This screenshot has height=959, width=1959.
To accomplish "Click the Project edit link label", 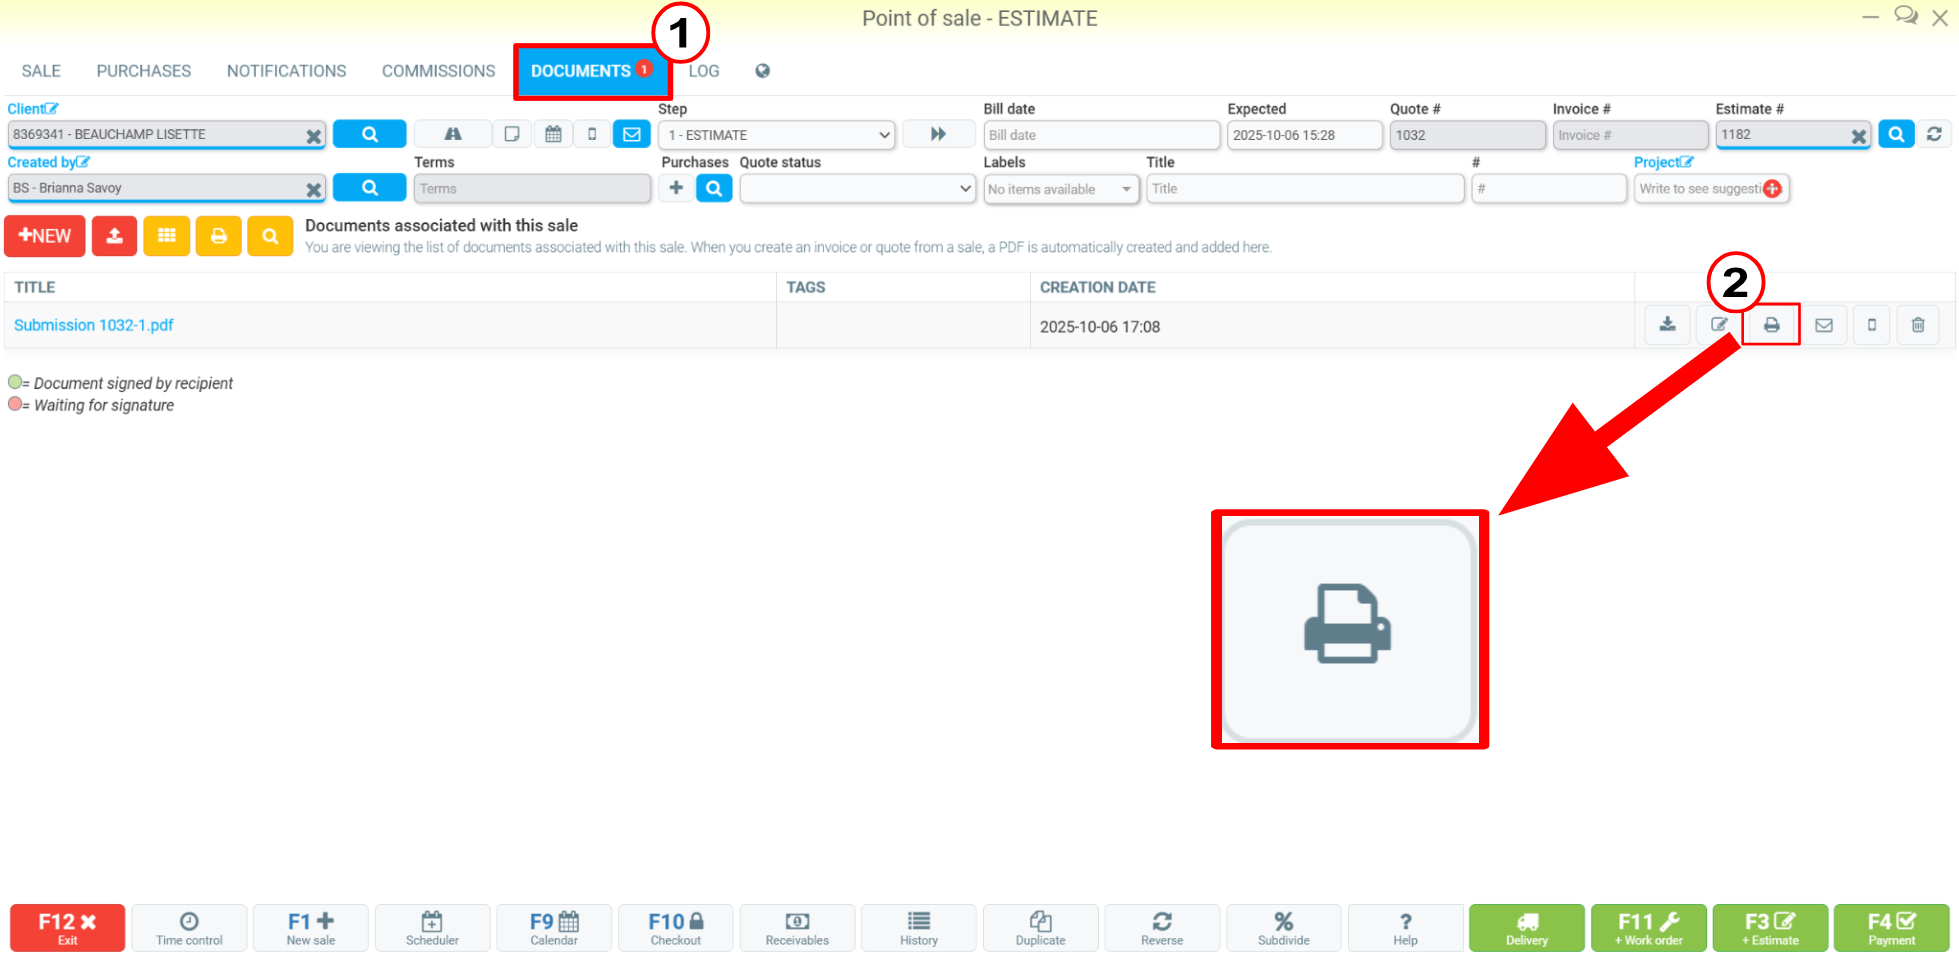I will (x=1664, y=162).
